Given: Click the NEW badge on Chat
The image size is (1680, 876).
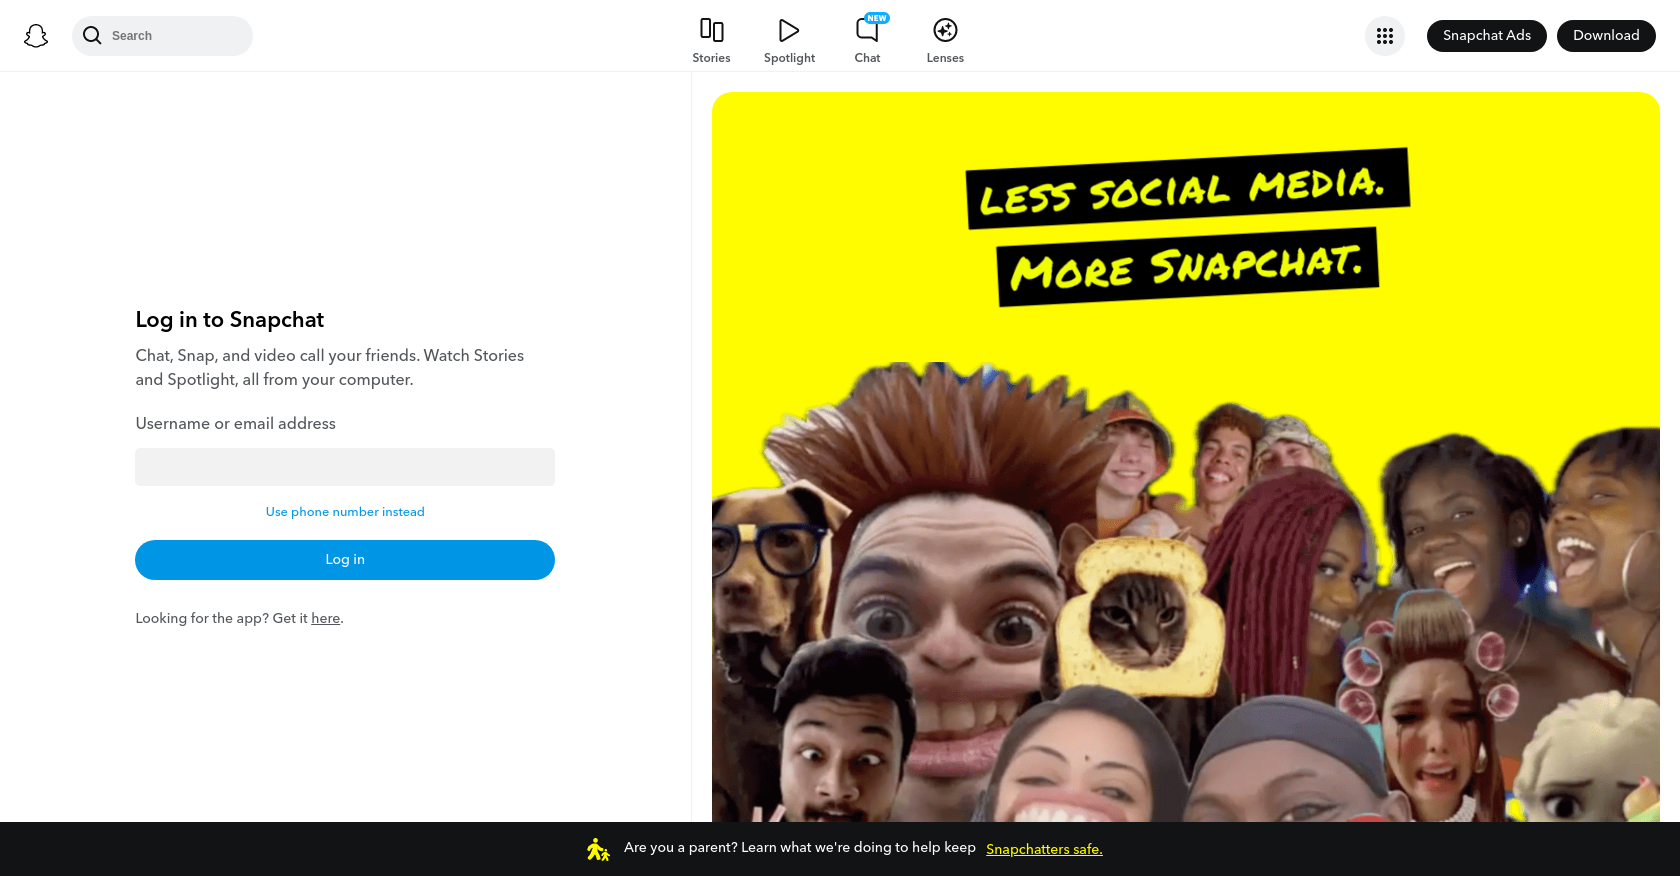Looking at the screenshot, I should click(877, 18).
